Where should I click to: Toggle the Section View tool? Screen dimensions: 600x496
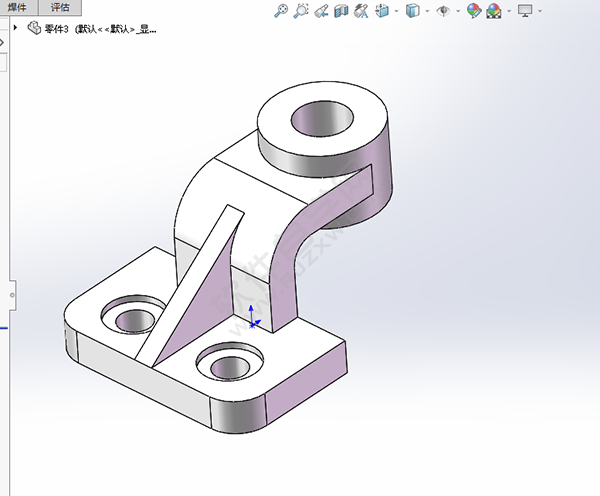(341, 11)
